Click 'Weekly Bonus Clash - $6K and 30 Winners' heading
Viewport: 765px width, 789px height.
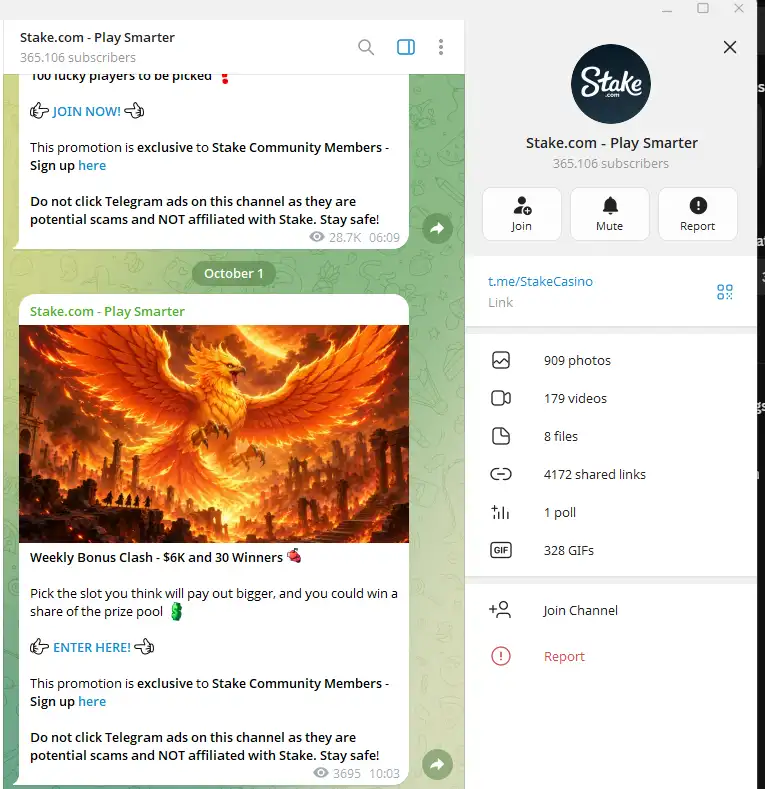click(157, 558)
